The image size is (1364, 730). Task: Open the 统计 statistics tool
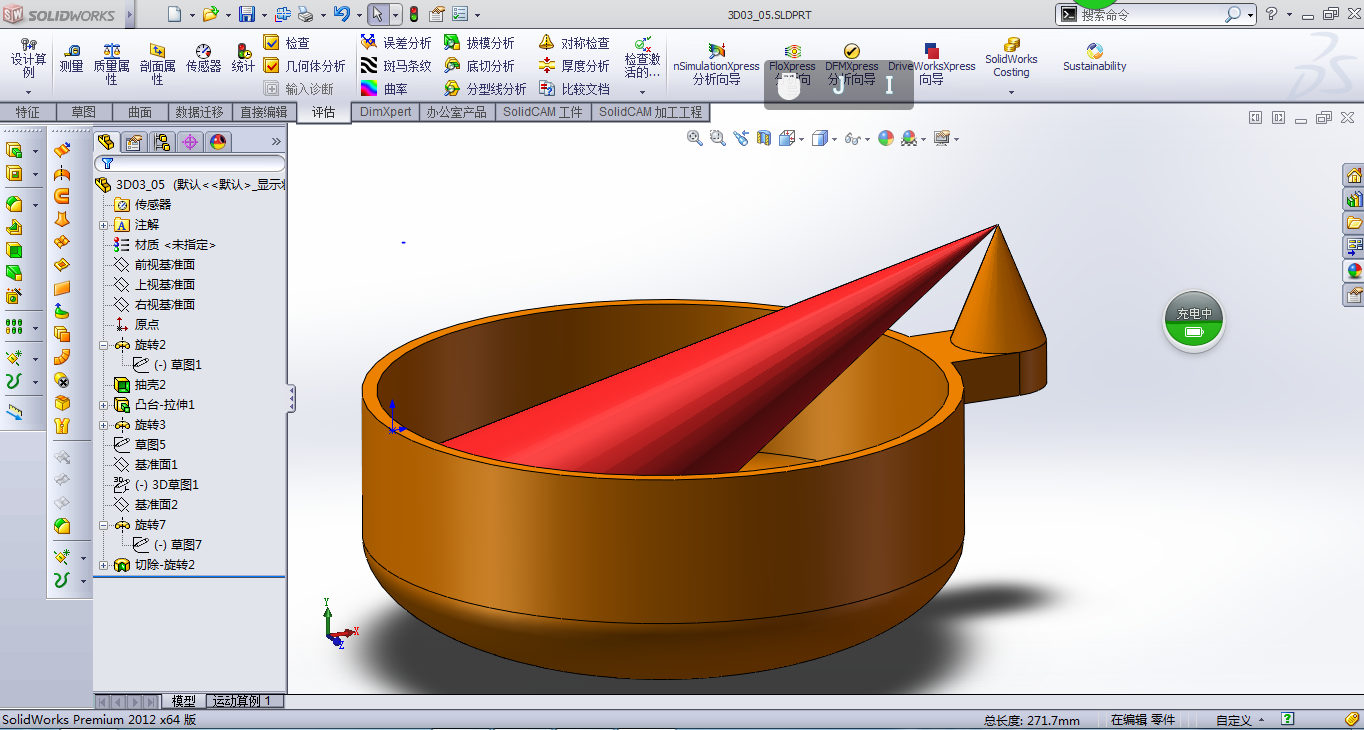[x=243, y=58]
